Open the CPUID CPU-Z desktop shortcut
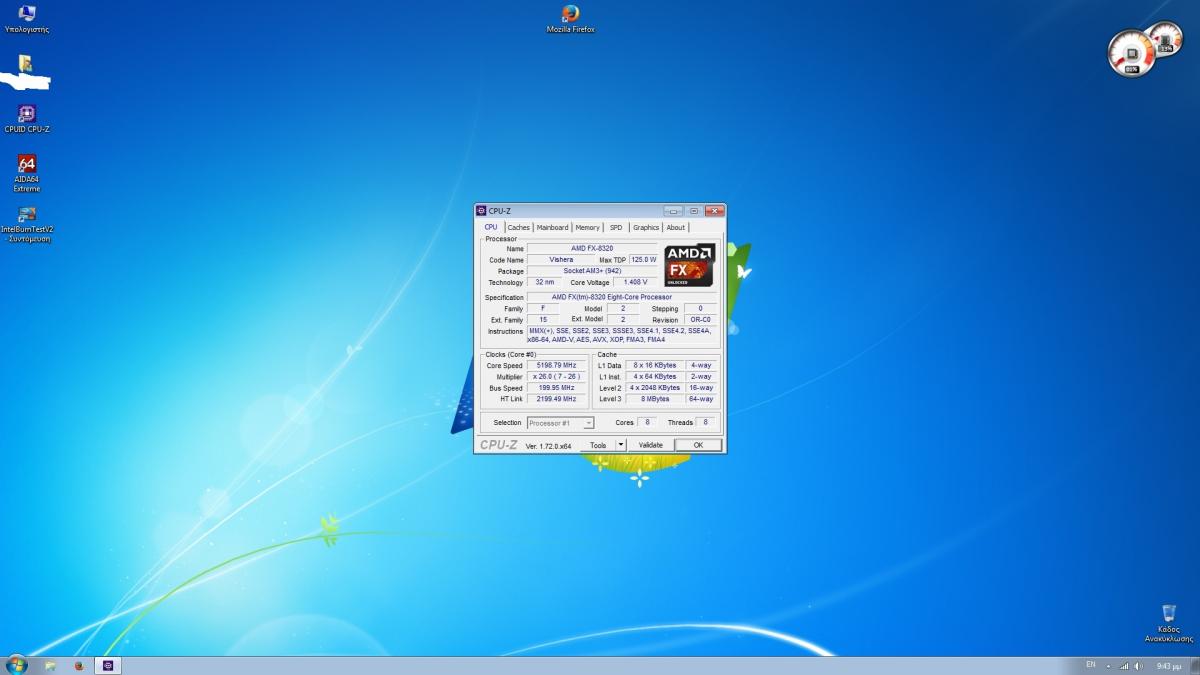The width and height of the screenshot is (1200, 675). point(27,118)
